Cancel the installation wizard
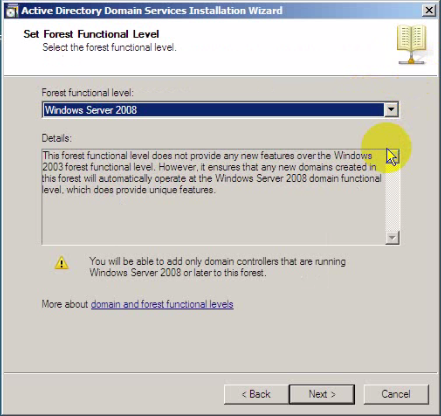 click(x=396, y=394)
